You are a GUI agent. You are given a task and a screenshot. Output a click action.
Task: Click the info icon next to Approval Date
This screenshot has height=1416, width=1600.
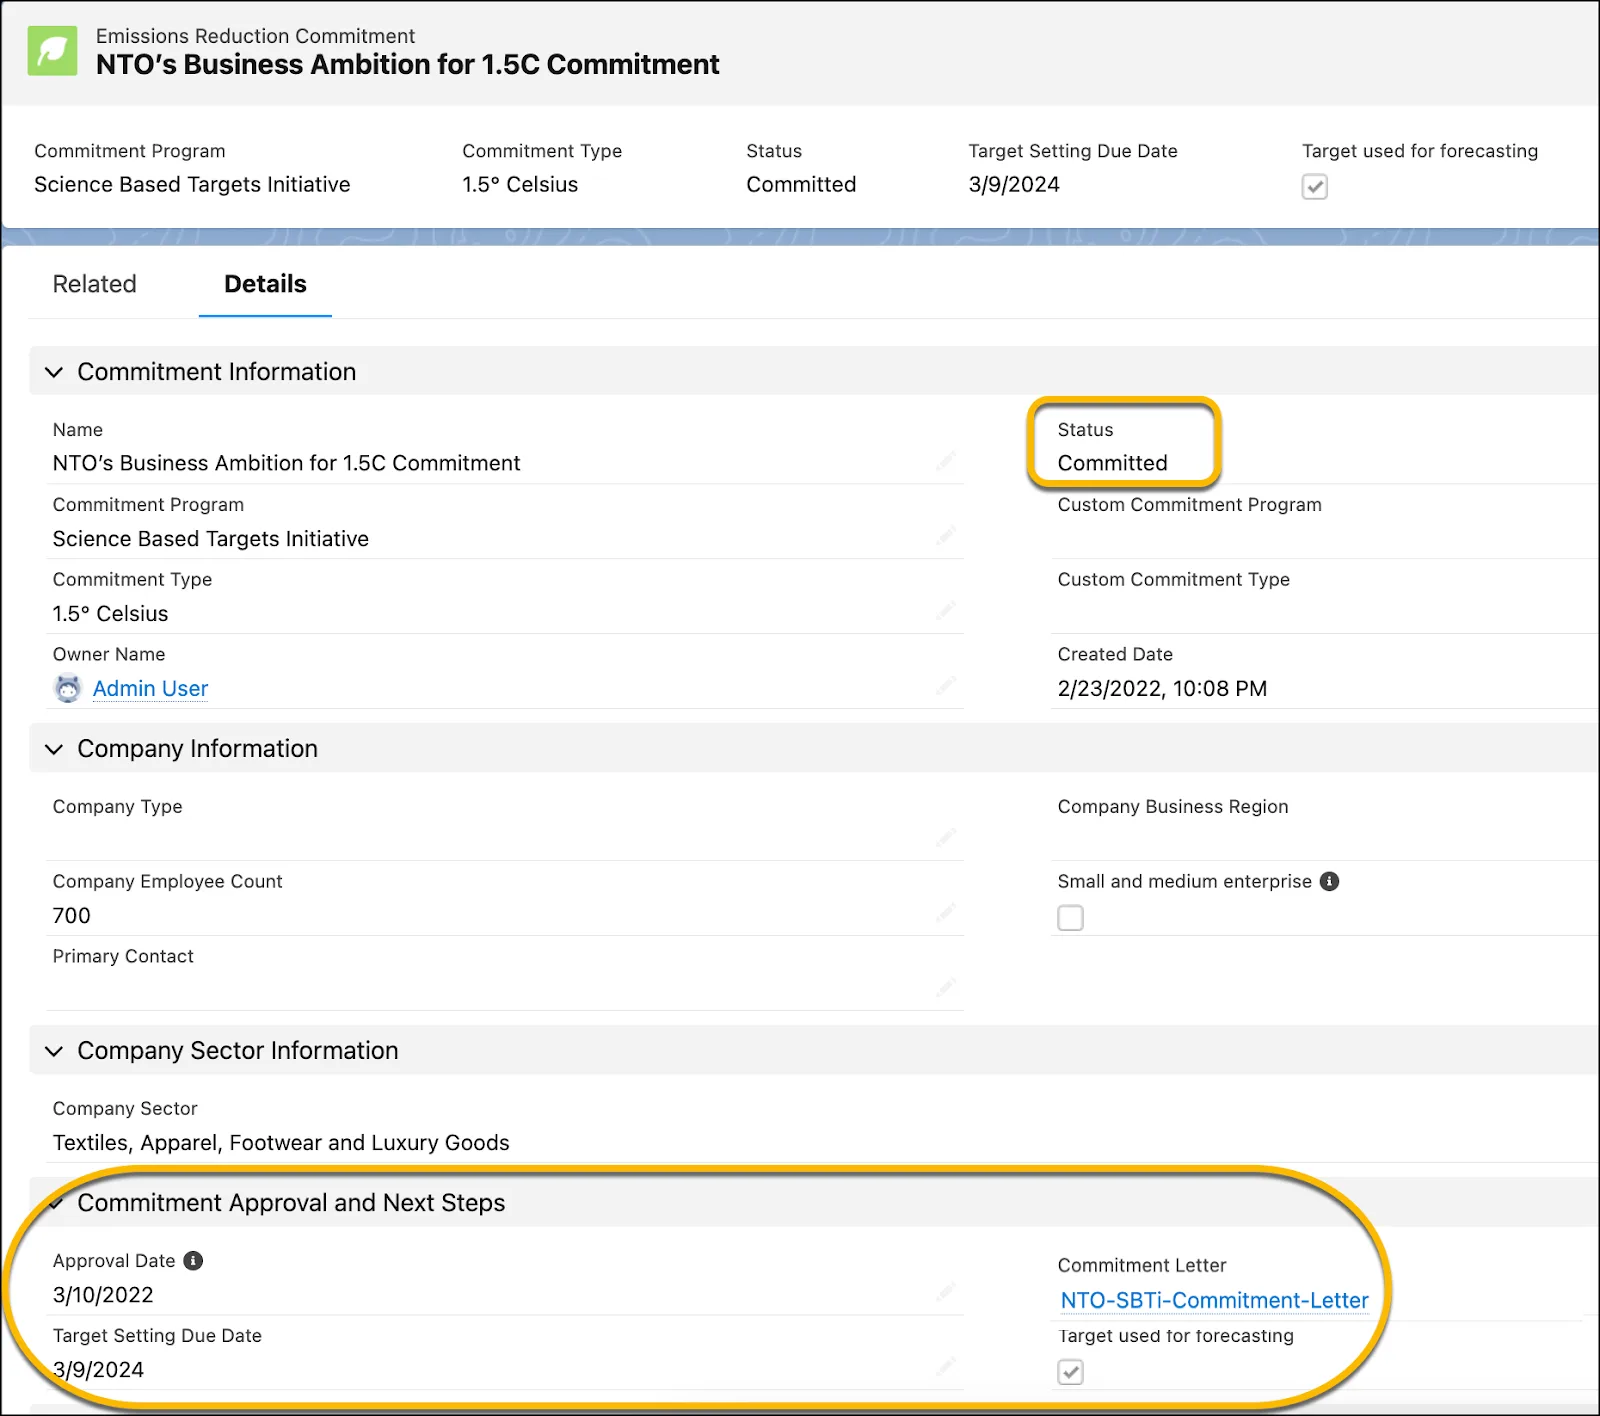click(193, 1261)
